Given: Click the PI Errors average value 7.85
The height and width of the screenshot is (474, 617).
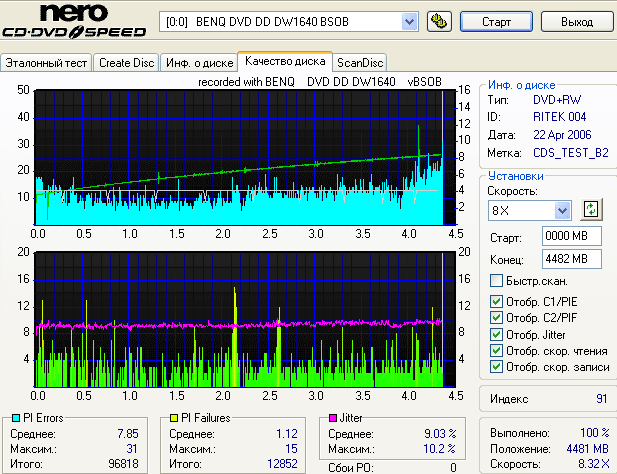Looking at the screenshot, I should pos(128,433).
